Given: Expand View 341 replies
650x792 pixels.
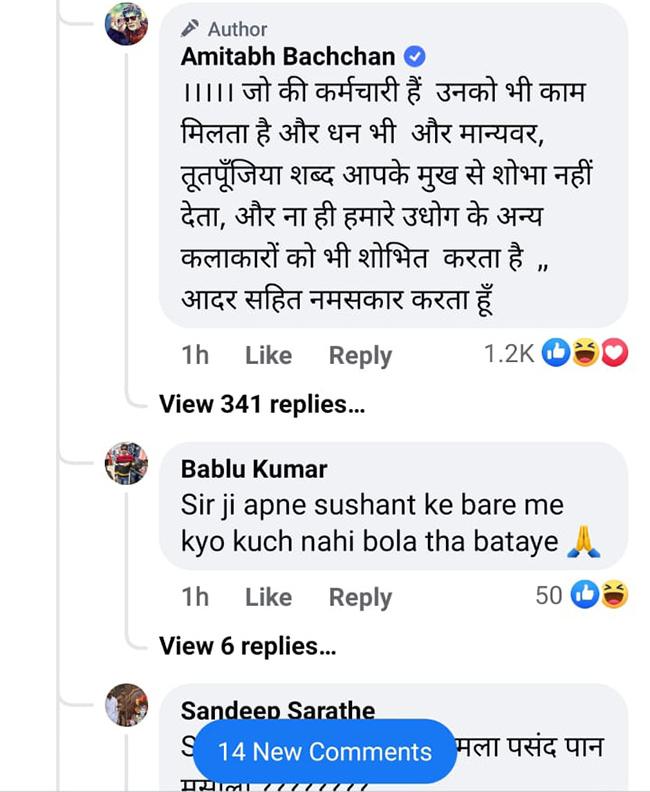Looking at the screenshot, I should [x=262, y=404].
